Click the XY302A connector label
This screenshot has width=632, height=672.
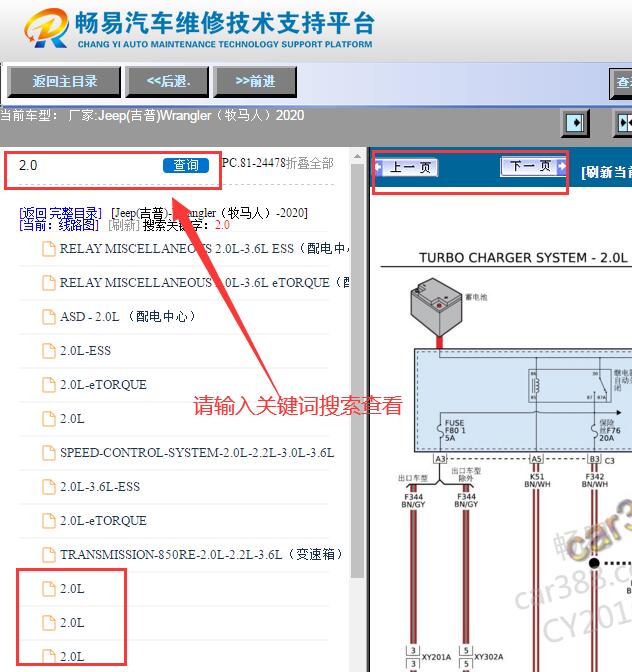coord(488,657)
